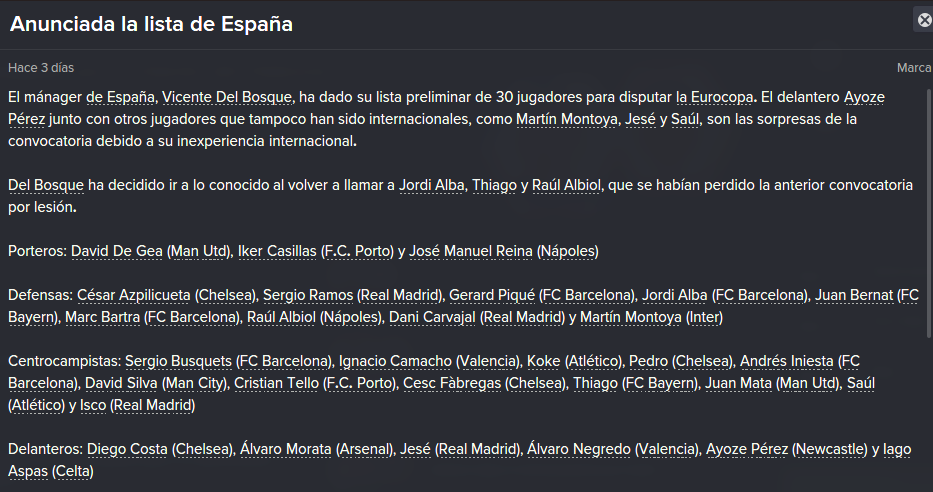Viewport: 933px width, 492px height.
Task: Click the Gerard Piqué link
Action: point(492,295)
